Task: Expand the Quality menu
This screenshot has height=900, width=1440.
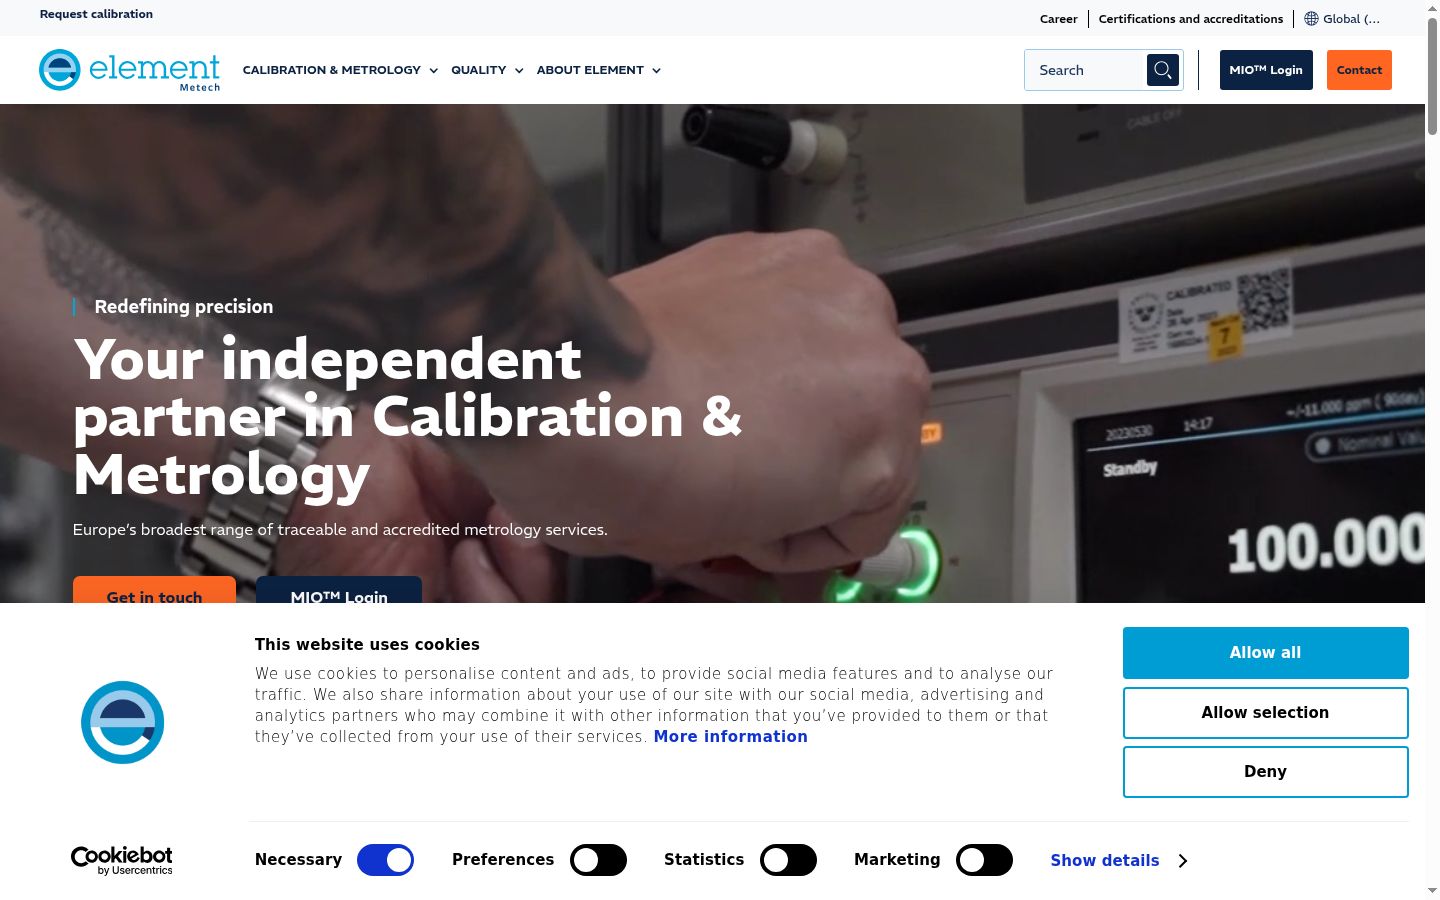Action: [x=487, y=70]
